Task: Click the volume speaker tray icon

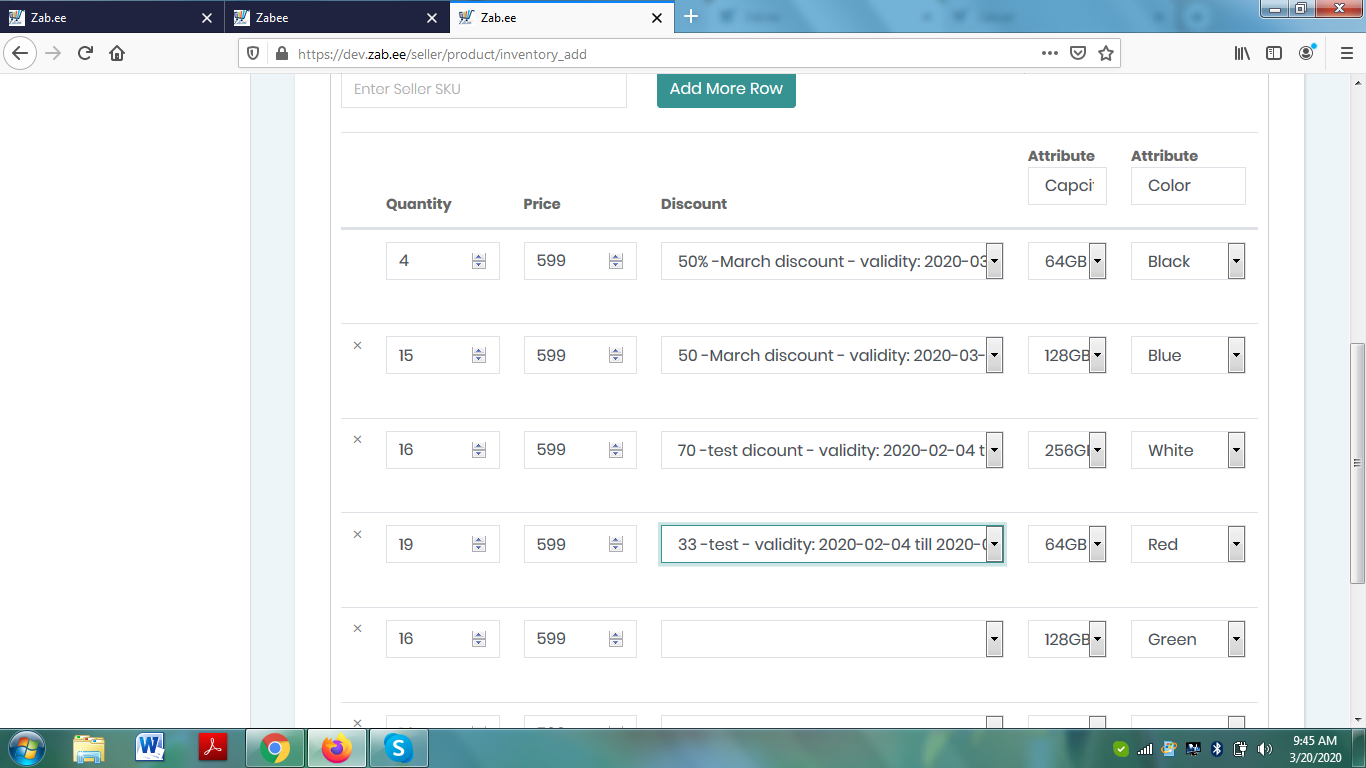Action: [x=1264, y=749]
